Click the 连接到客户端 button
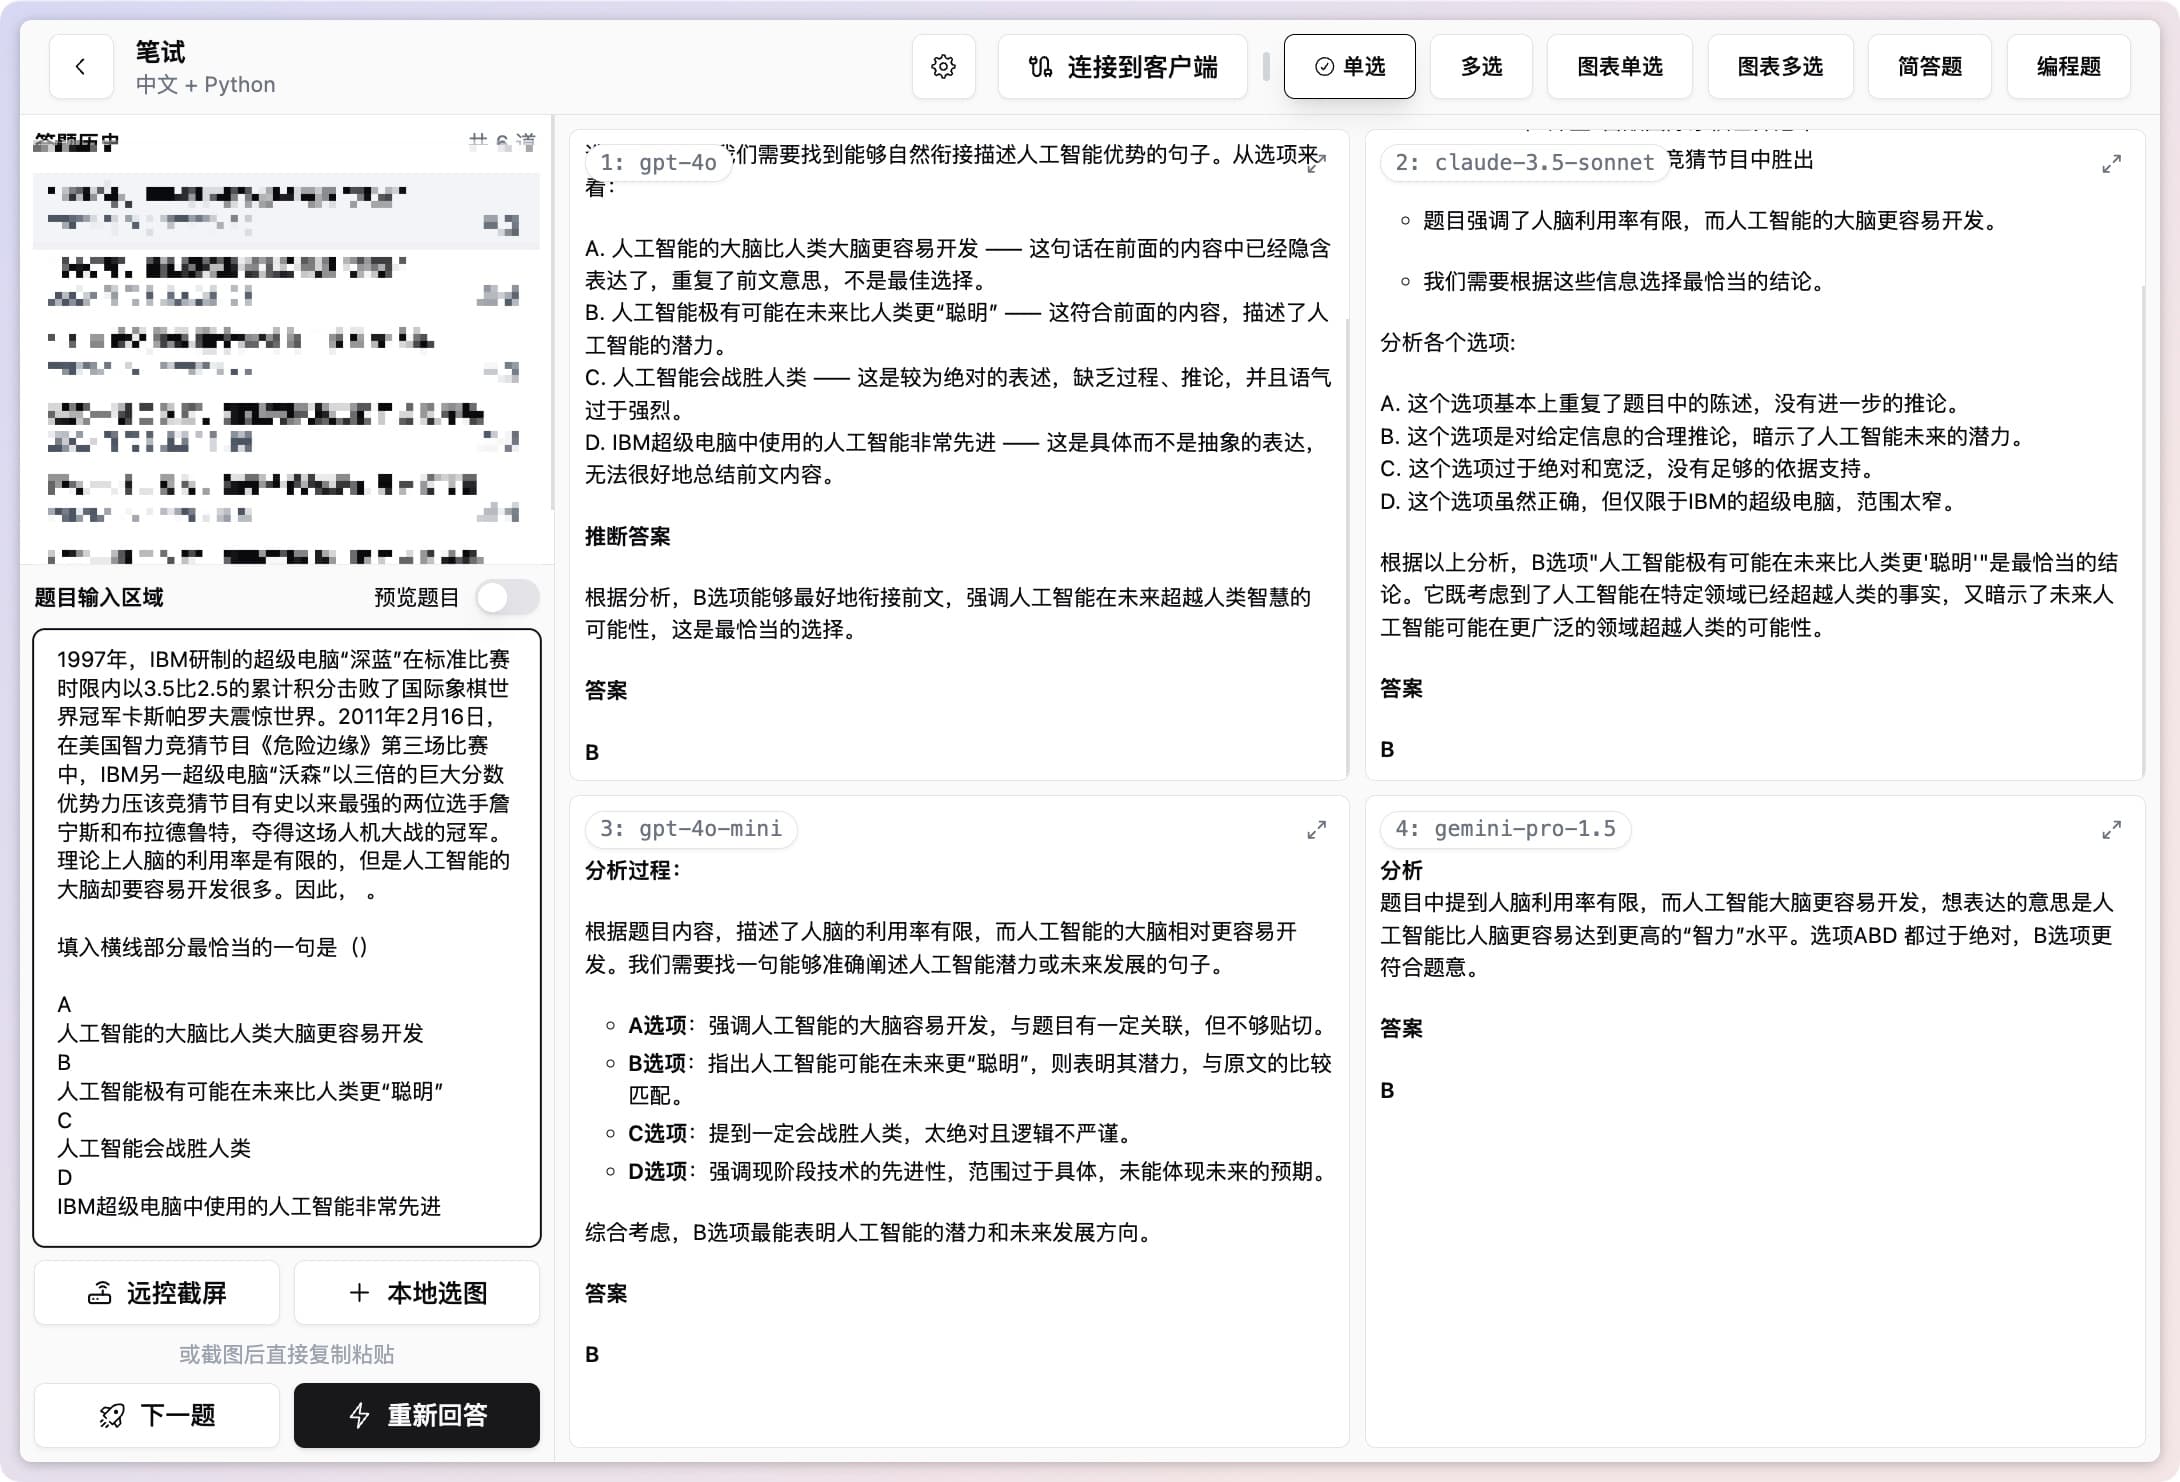 [1122, 67]
